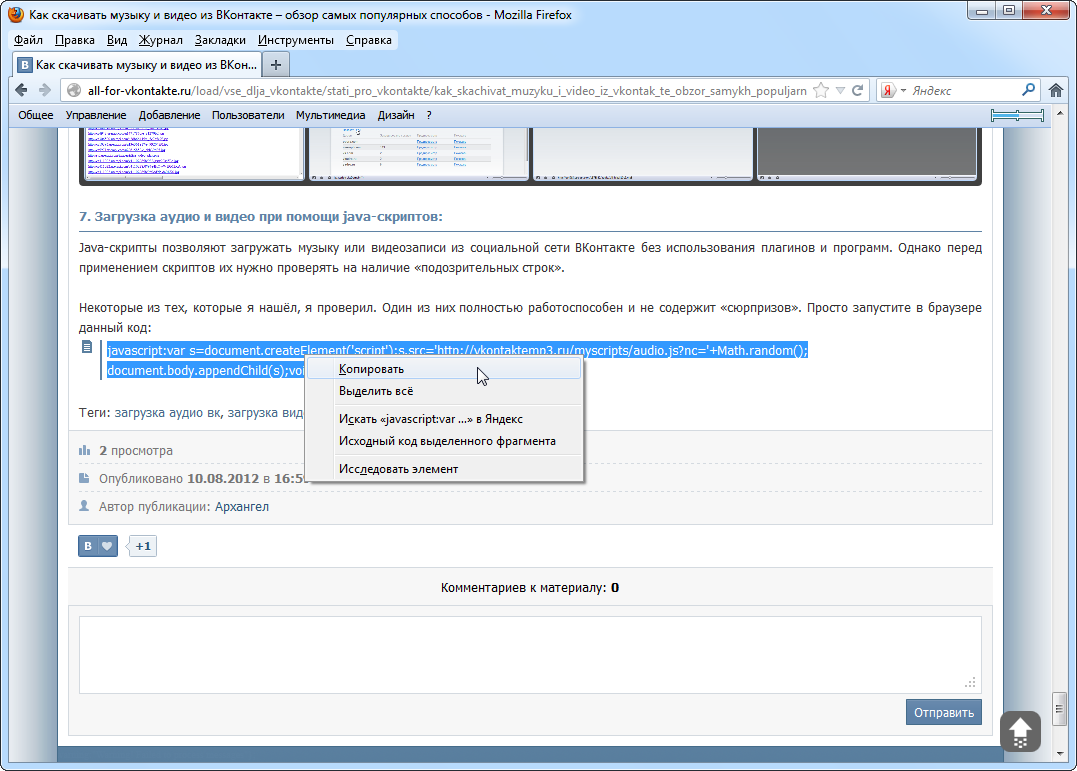Choose Выделить всё in the context menu
1077x771 pixels.
(444, 391)
